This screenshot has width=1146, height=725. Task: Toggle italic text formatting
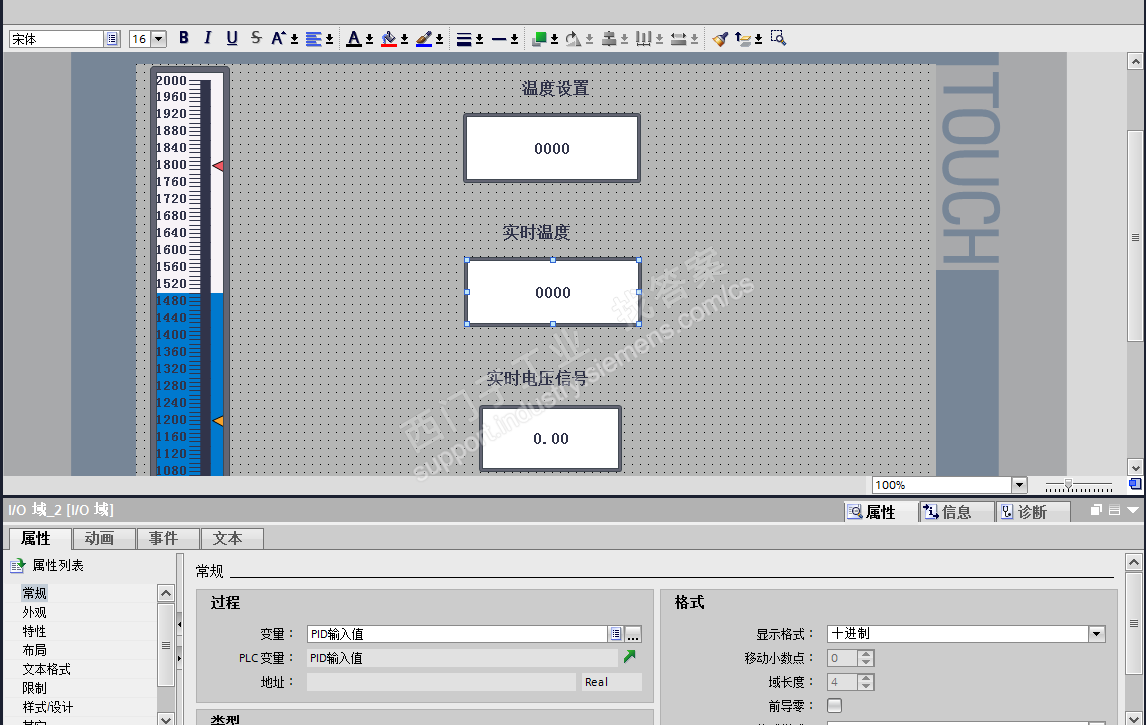coord(208,38)
